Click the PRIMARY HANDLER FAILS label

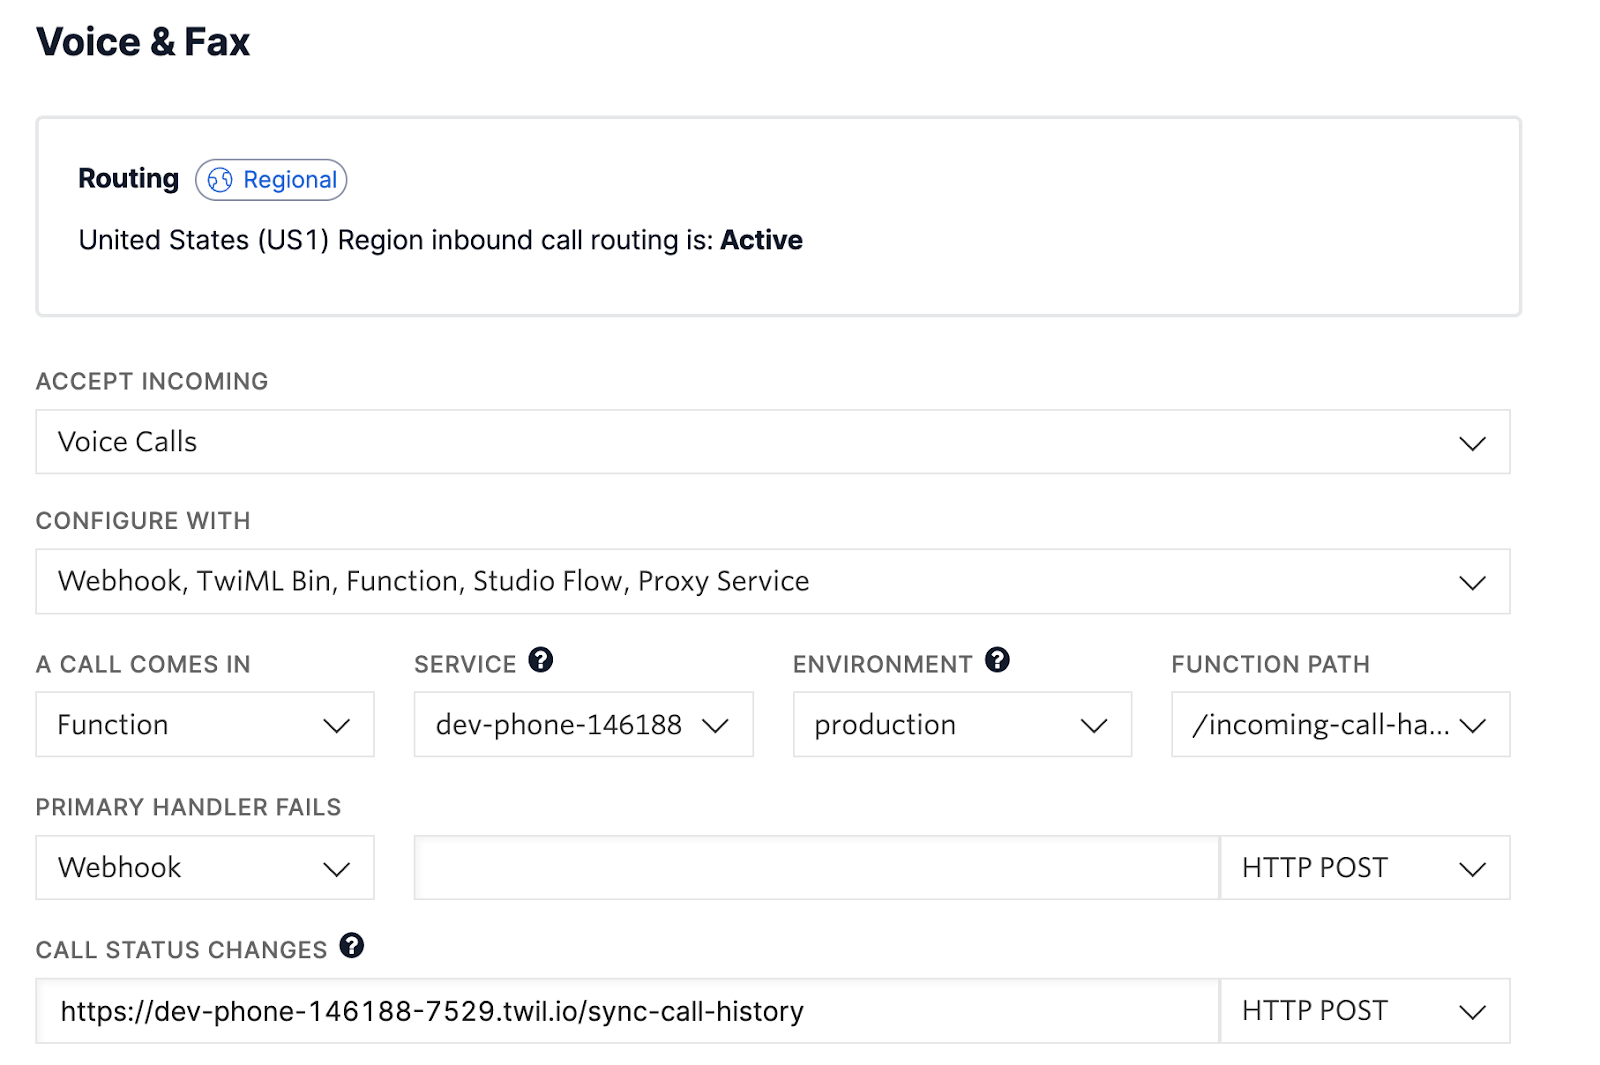coord(188,807)
